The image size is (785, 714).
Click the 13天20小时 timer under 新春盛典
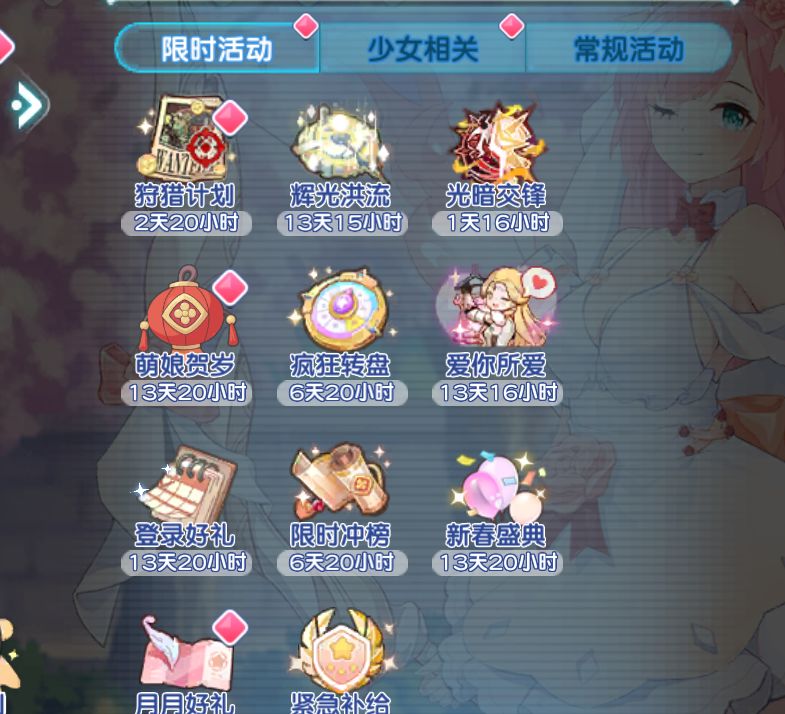(498, 562)
